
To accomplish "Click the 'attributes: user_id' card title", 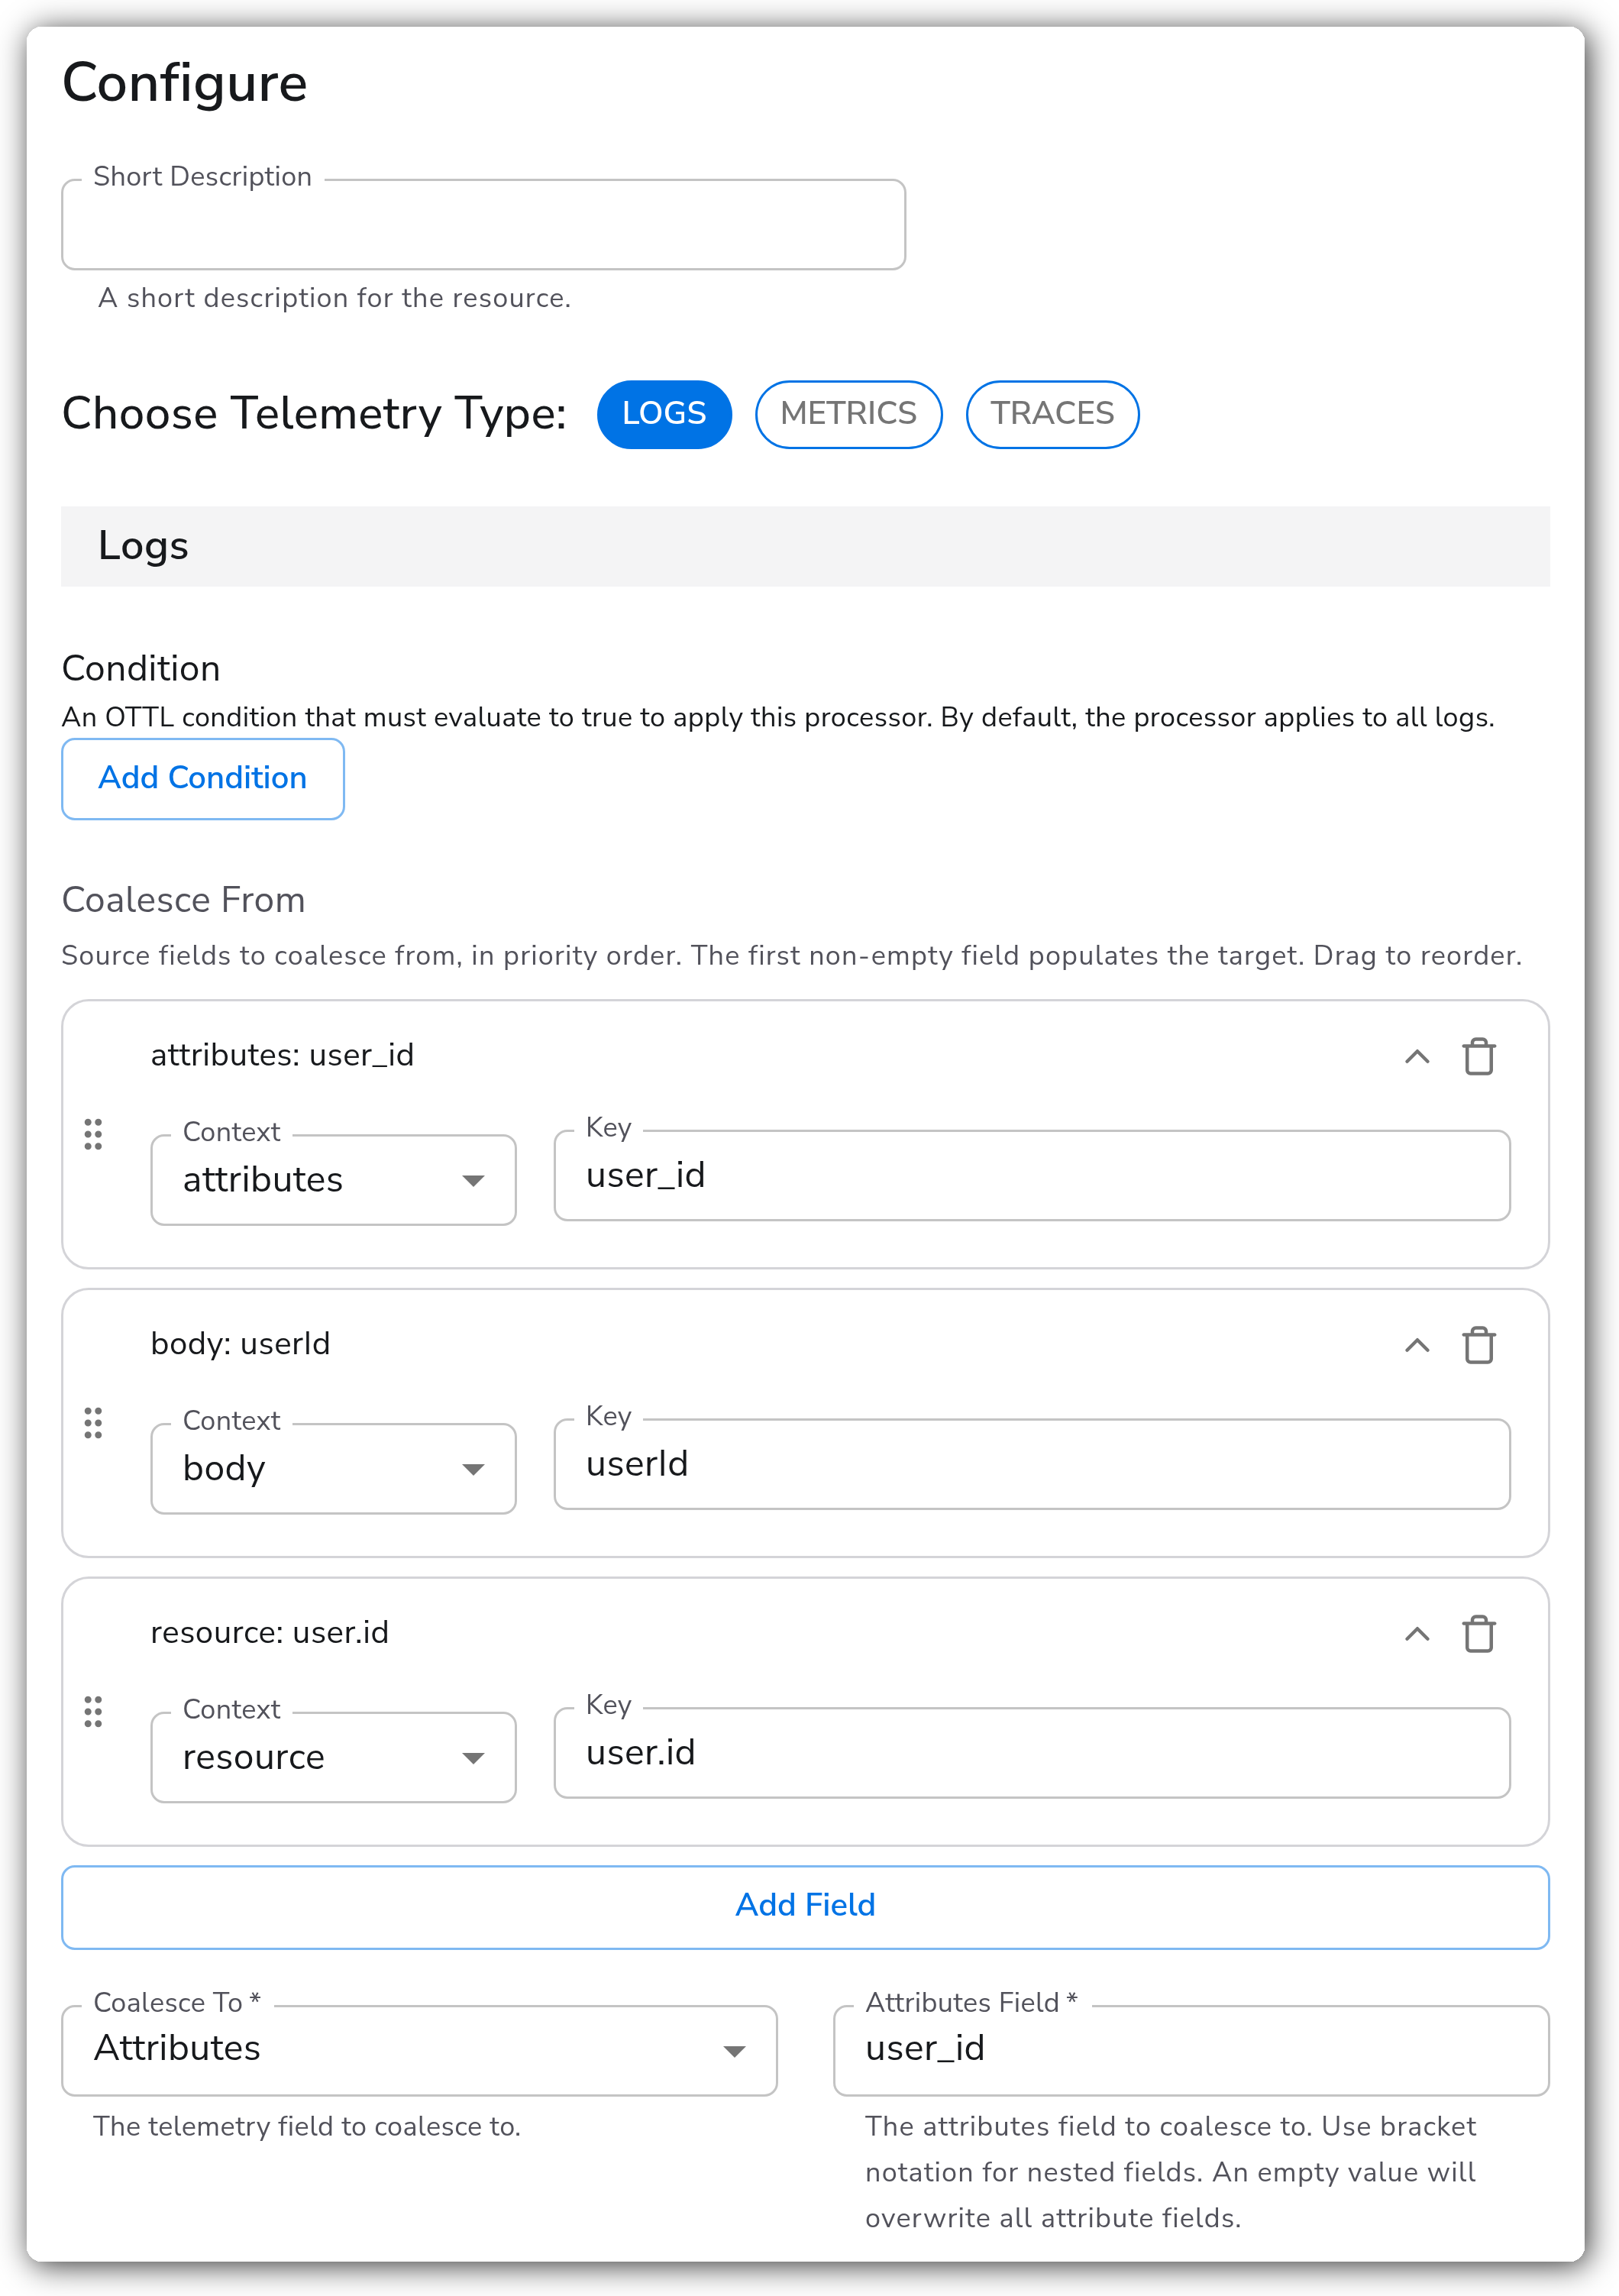I will tap(282, 1055).
